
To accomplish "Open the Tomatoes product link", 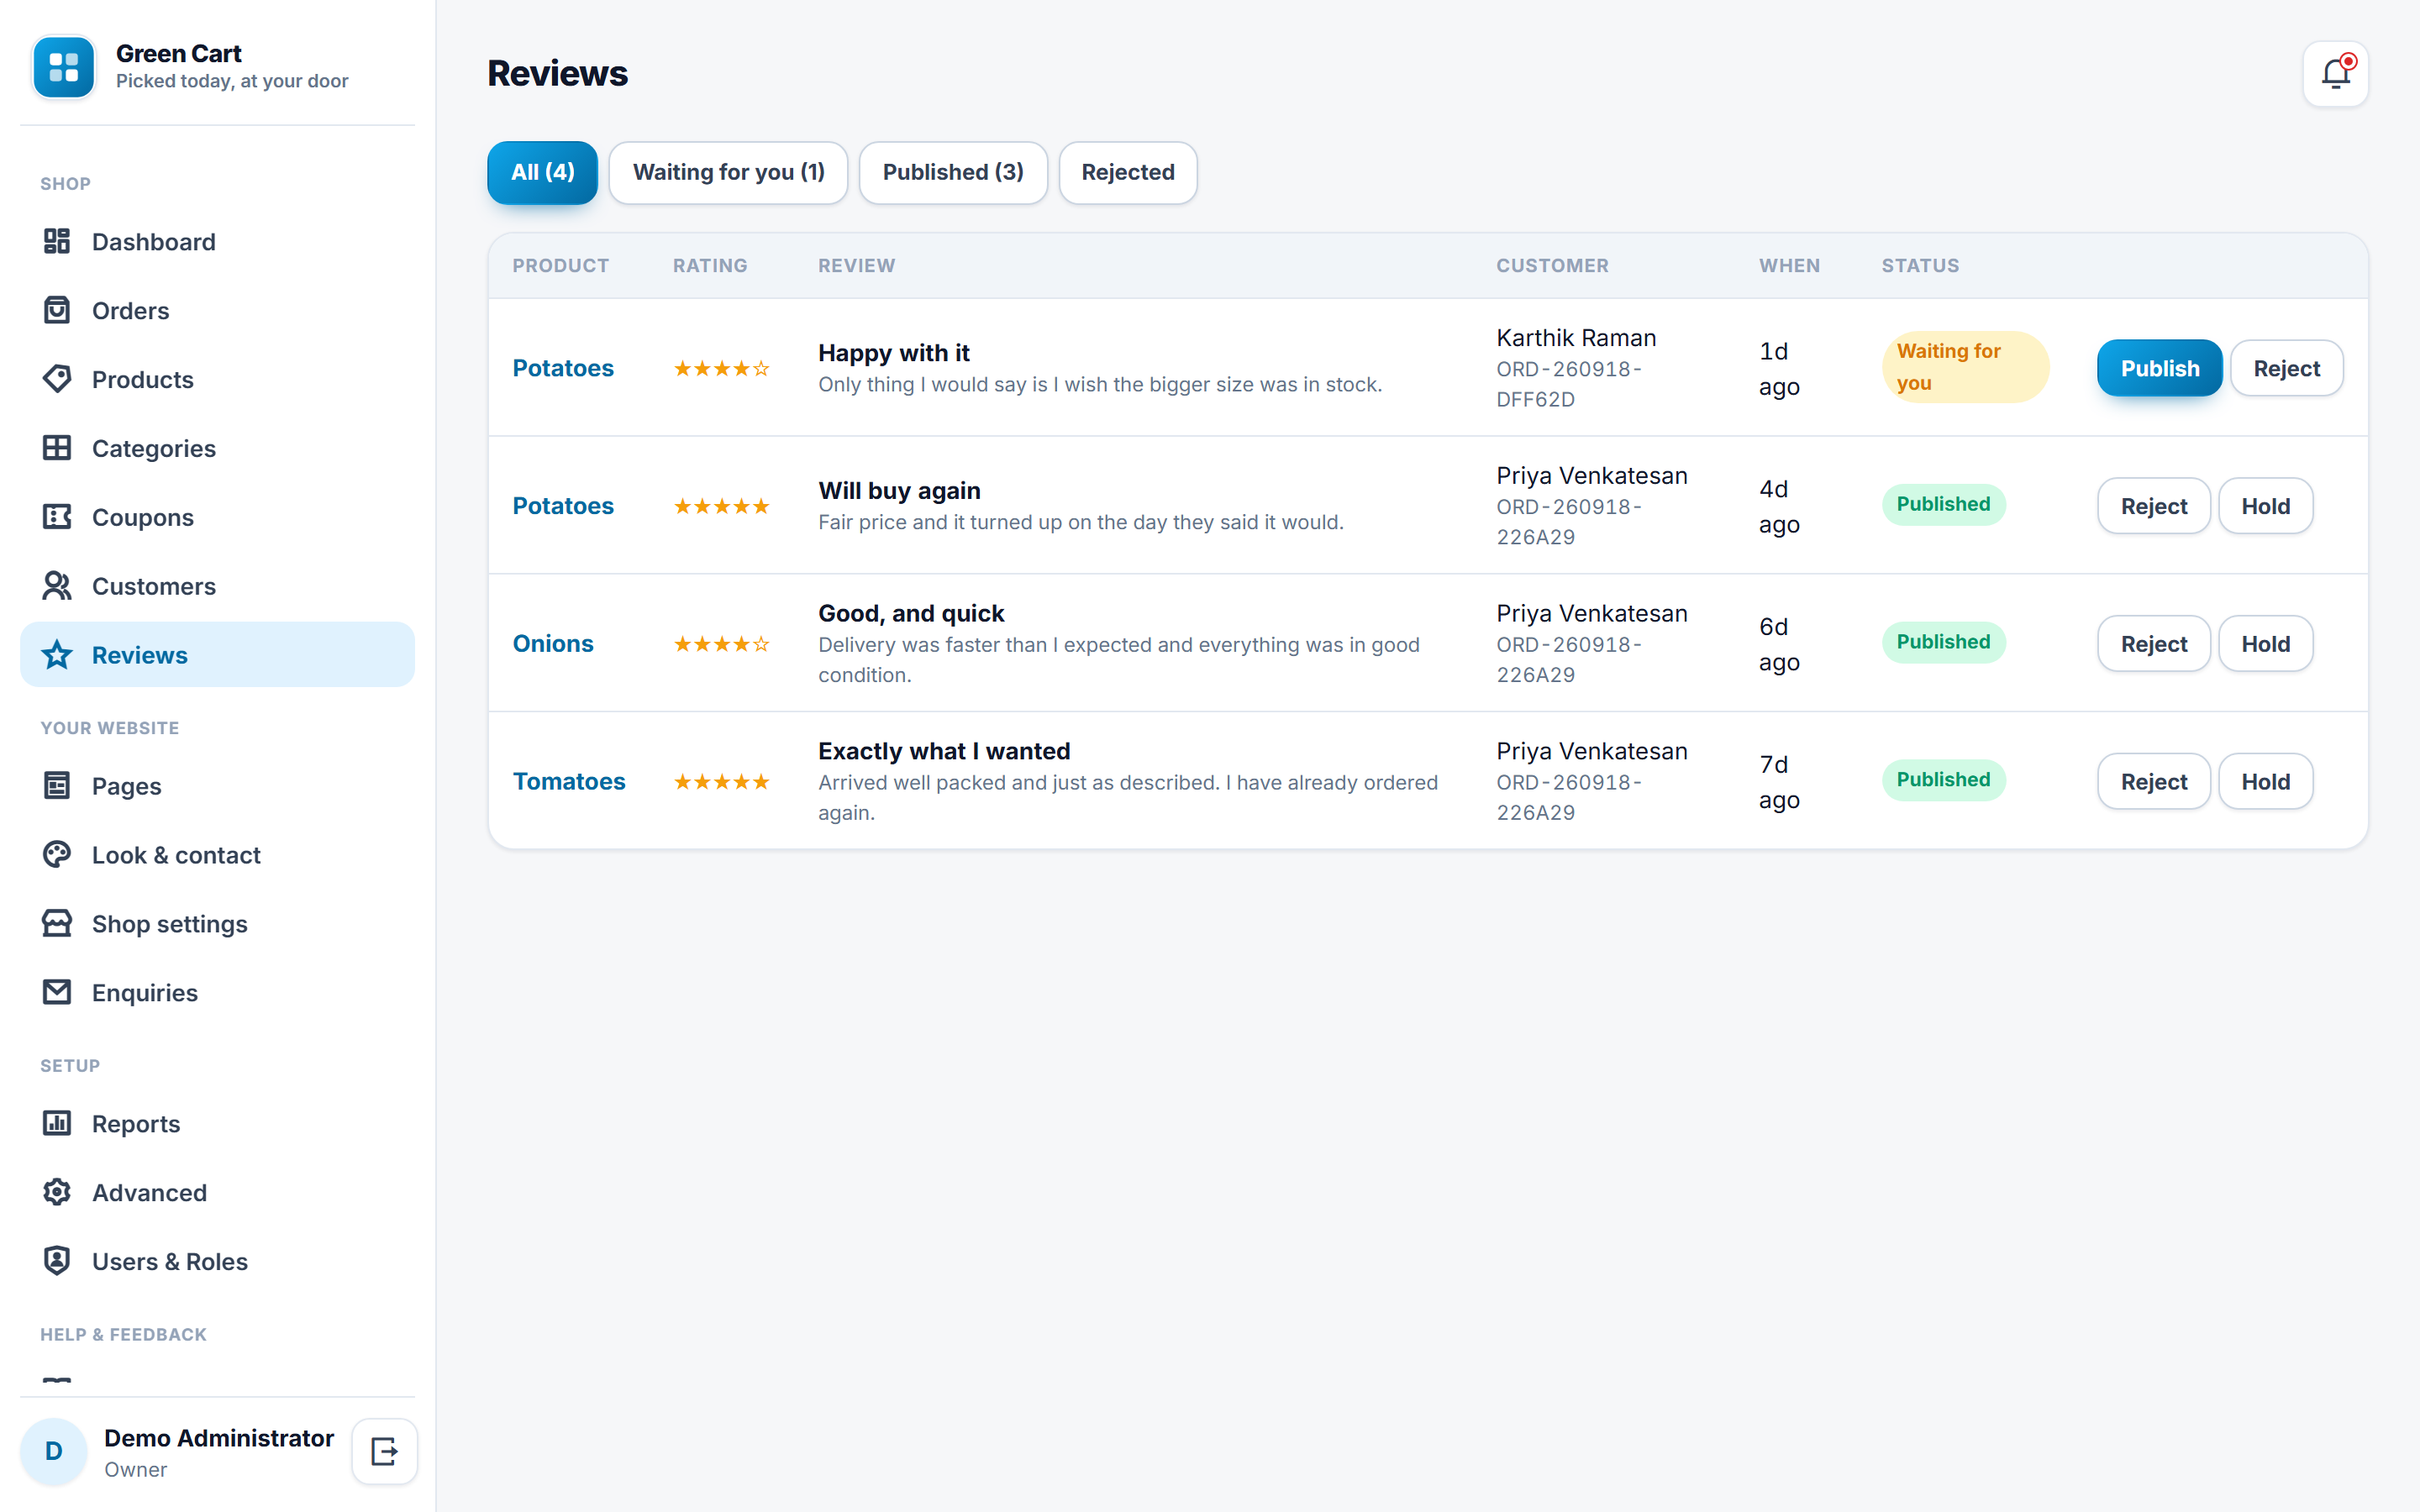I will [569, 782].
